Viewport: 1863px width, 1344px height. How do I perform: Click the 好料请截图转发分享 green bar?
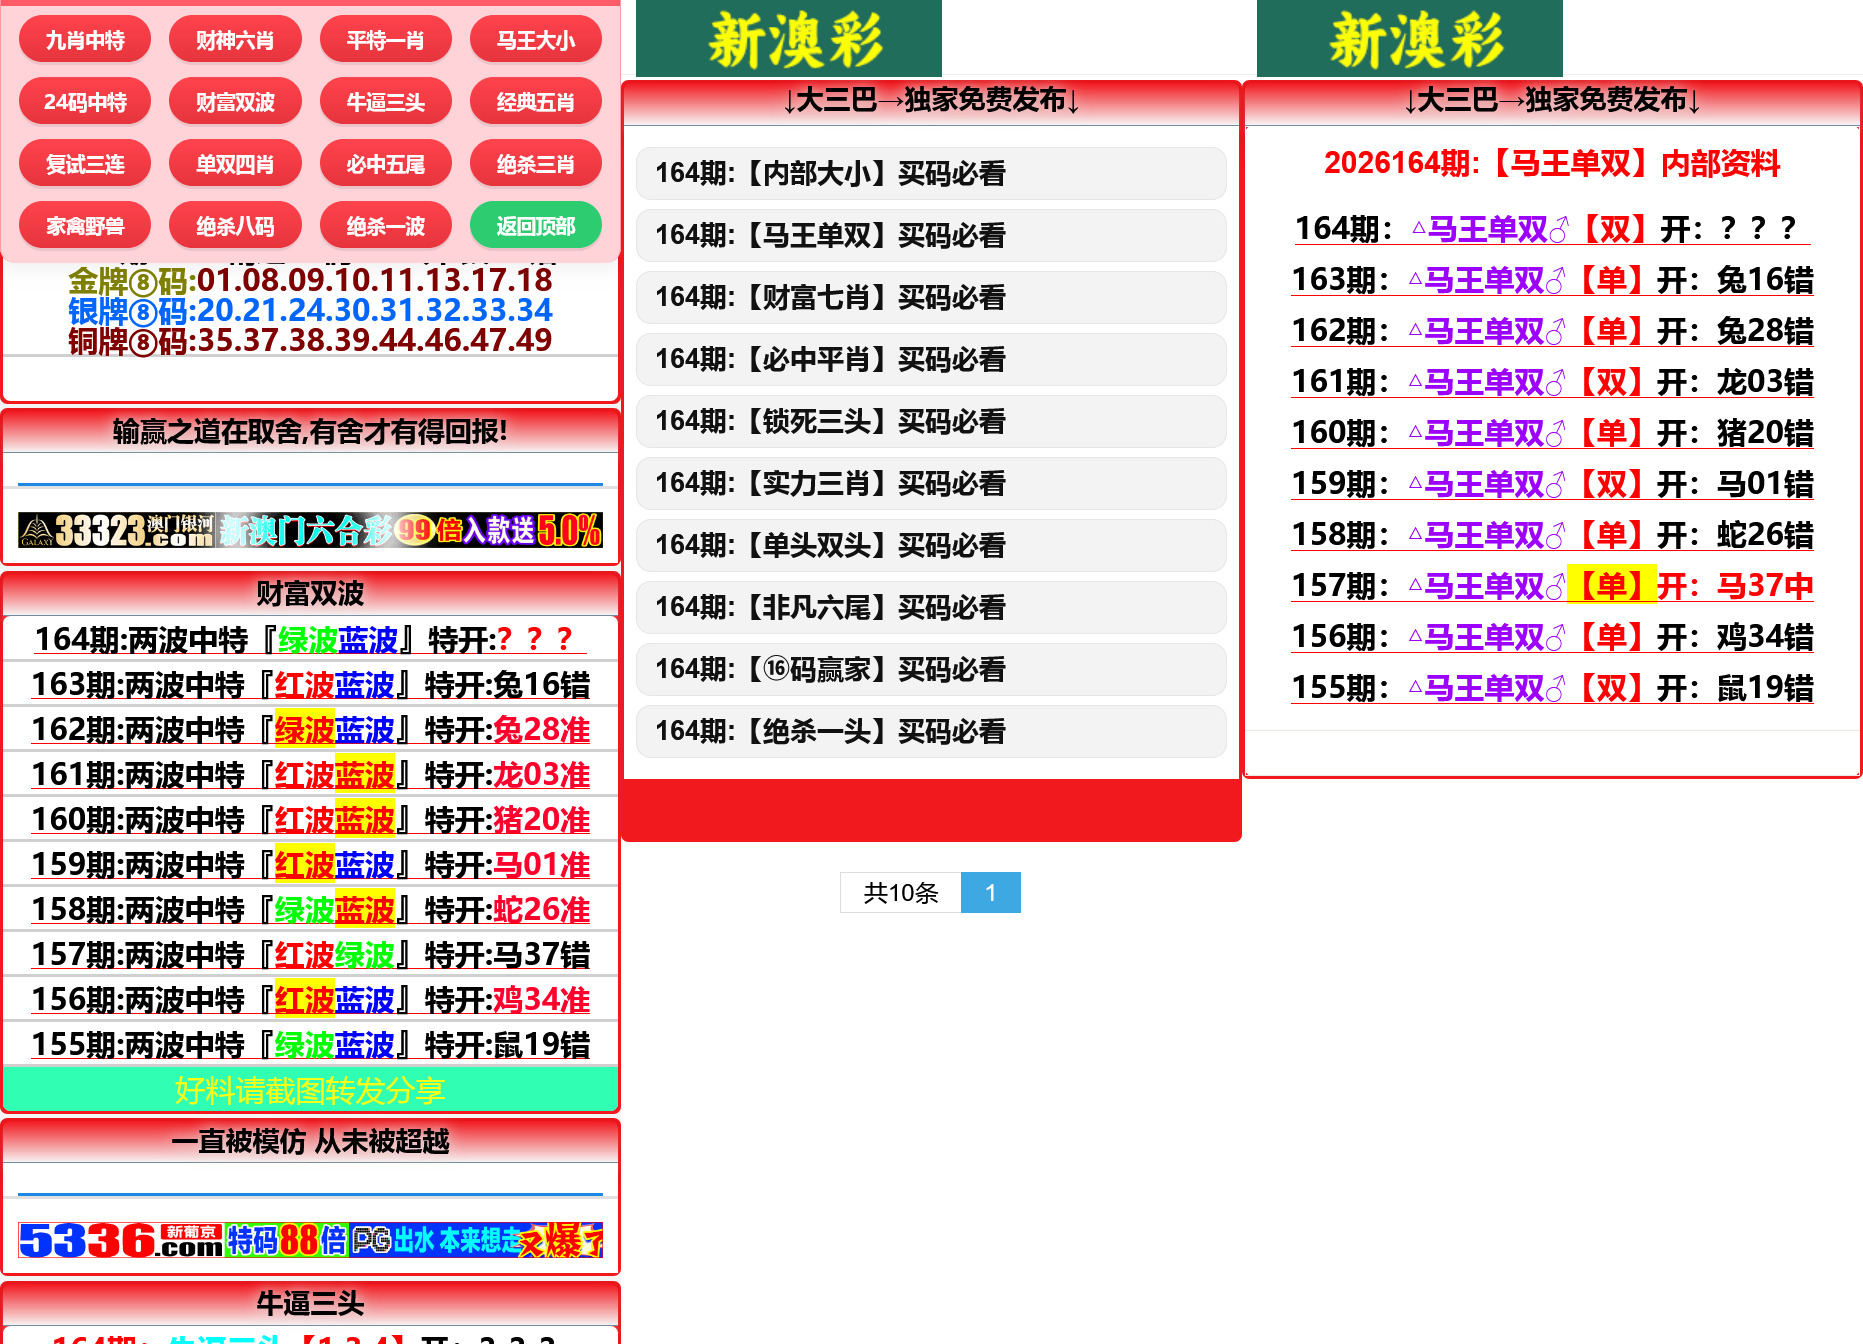click(310, 1089)
